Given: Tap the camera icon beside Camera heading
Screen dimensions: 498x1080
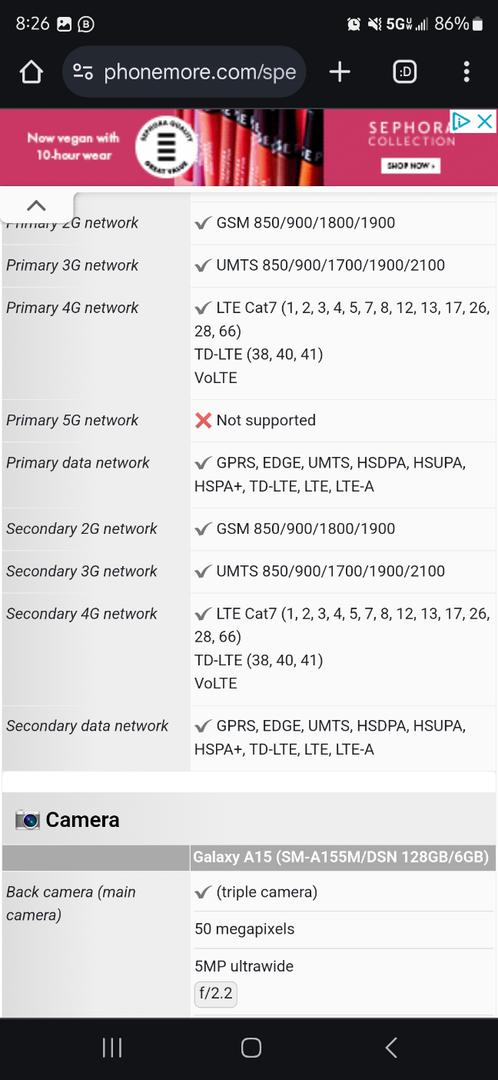Looking at the screenshot, I should click(x=28, y=820).
